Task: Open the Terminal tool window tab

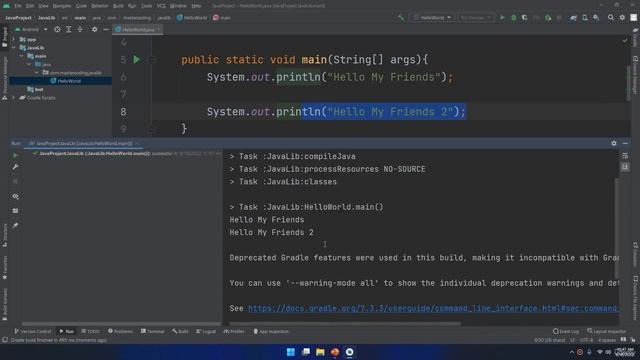Action: point(152,331)
